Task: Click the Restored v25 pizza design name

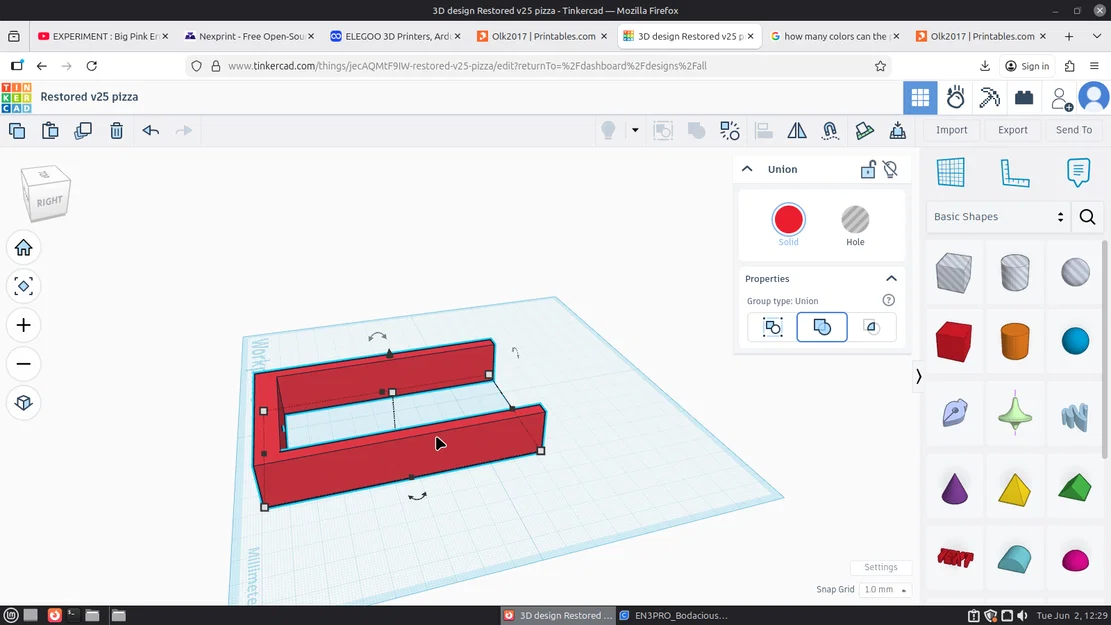Action: click(89, 97)
